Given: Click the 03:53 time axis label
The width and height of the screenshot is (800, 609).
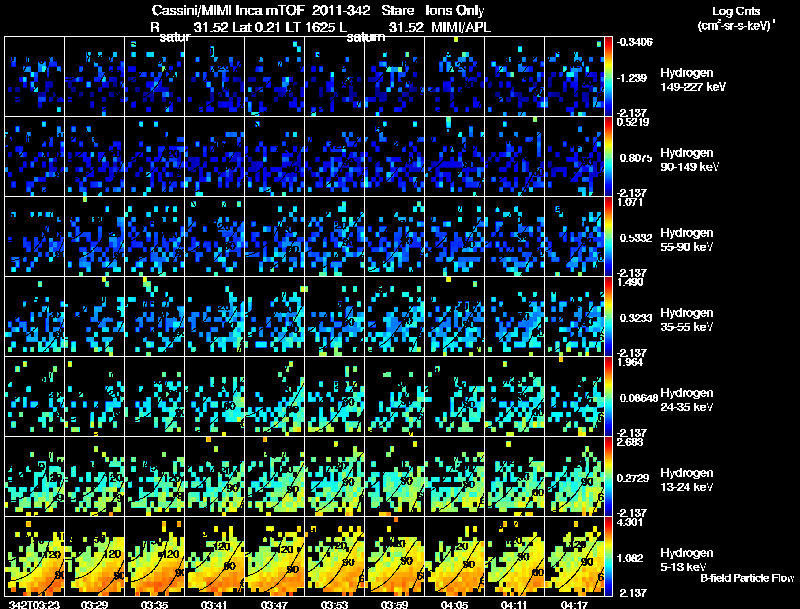Looking at the screenshot, I should (x=334, y=604).
